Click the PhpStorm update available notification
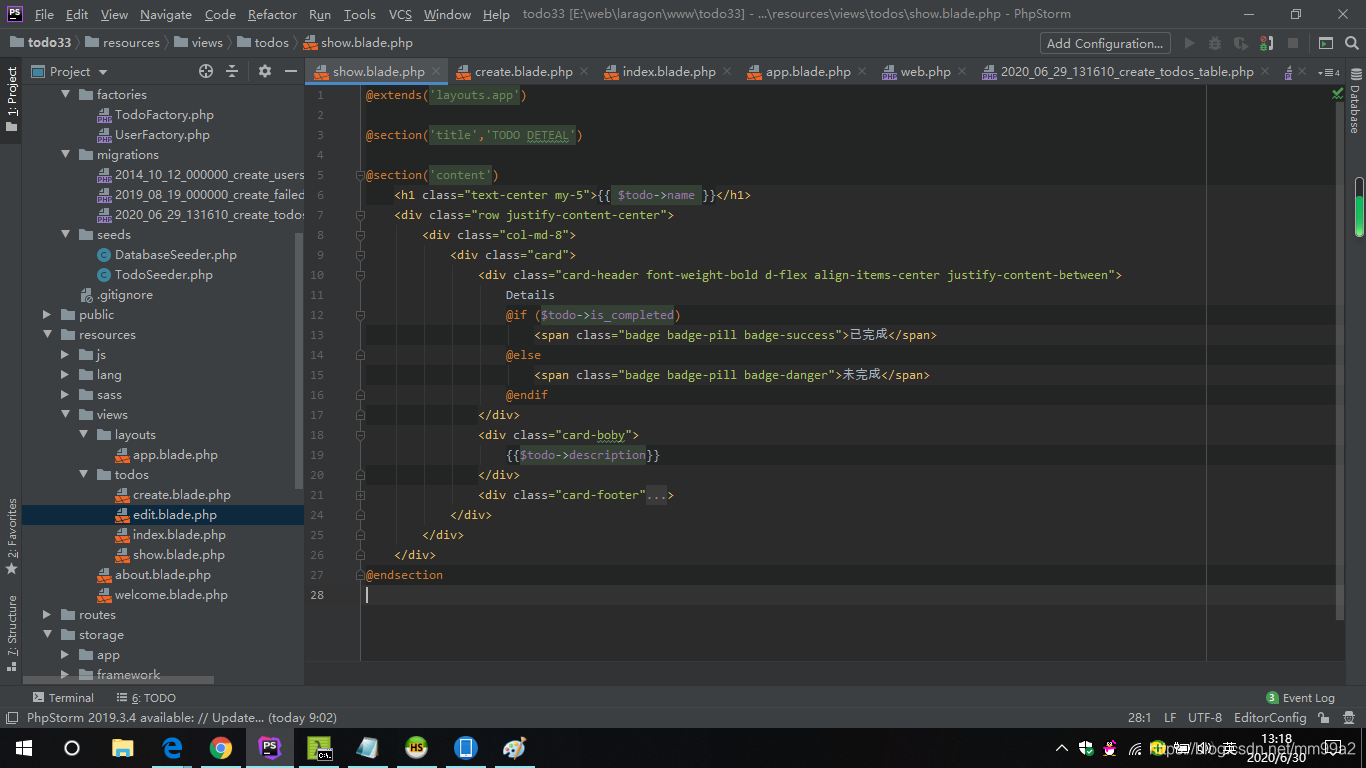 tap(181, 718)
